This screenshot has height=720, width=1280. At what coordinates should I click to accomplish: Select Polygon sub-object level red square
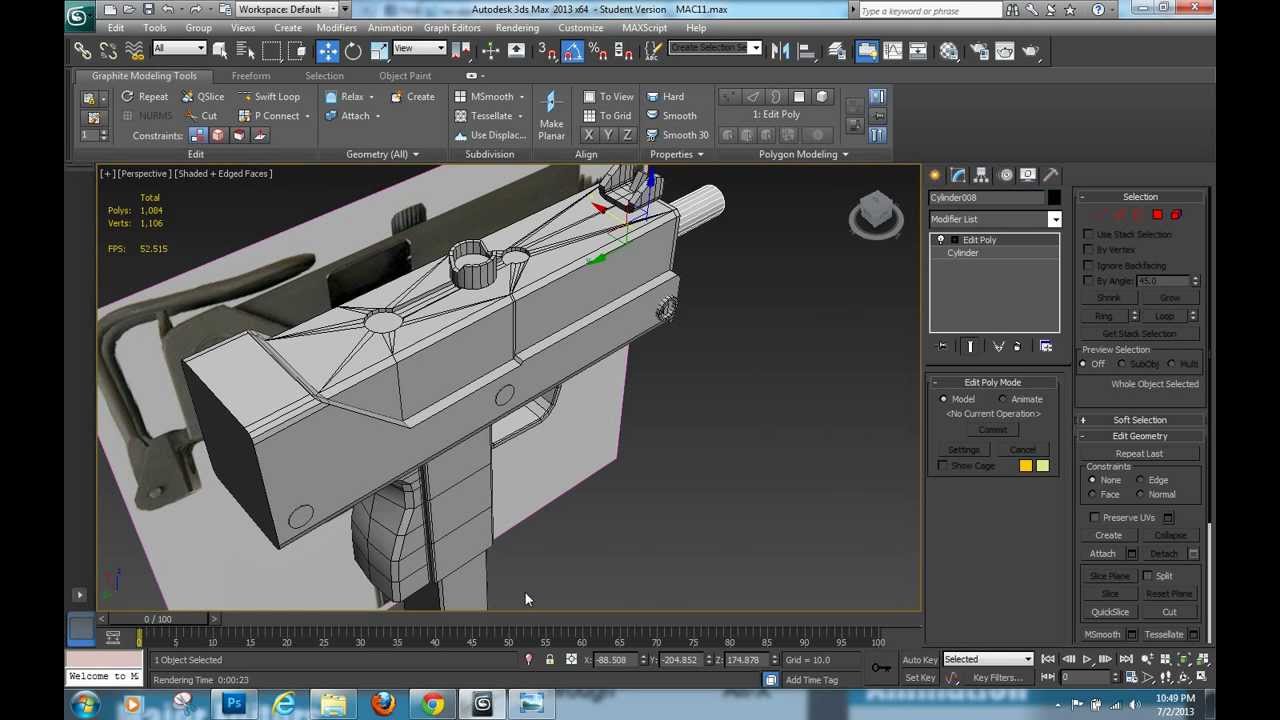[1157, 215]
